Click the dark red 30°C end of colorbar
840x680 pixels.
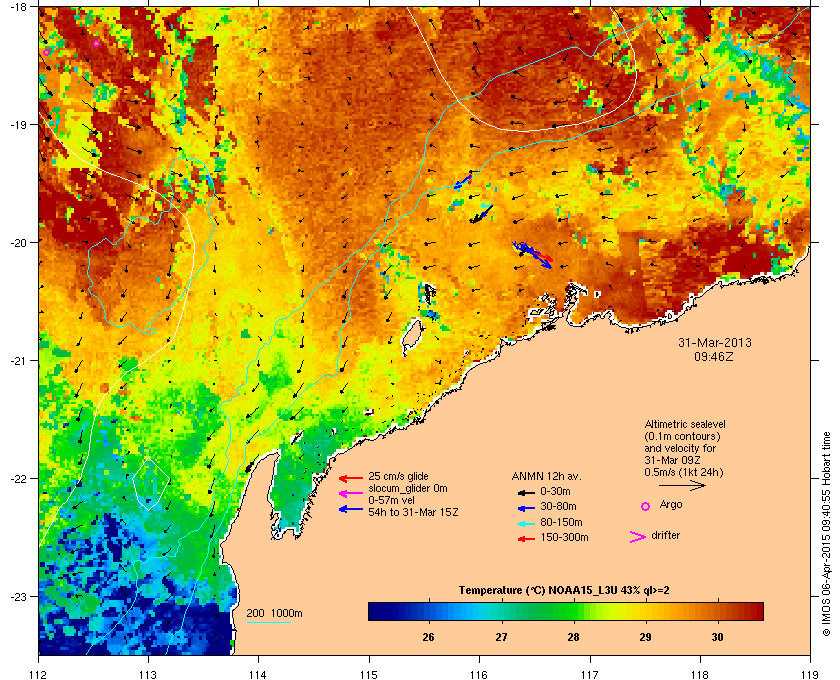(x=753, y=611)
